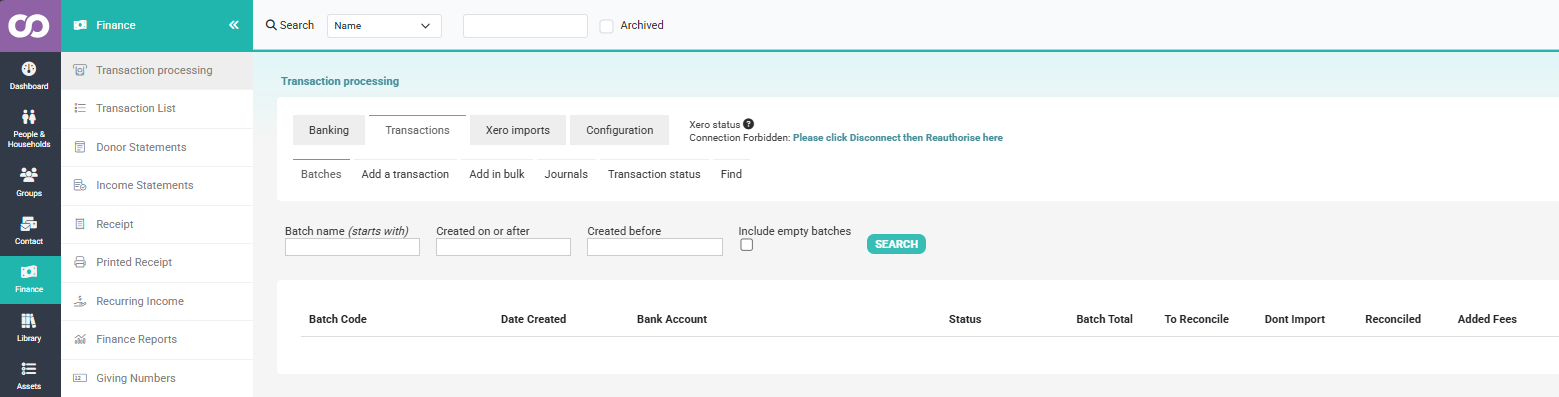Open the Name search-type dropdown
1559x397 pixels.
[384, 26]
